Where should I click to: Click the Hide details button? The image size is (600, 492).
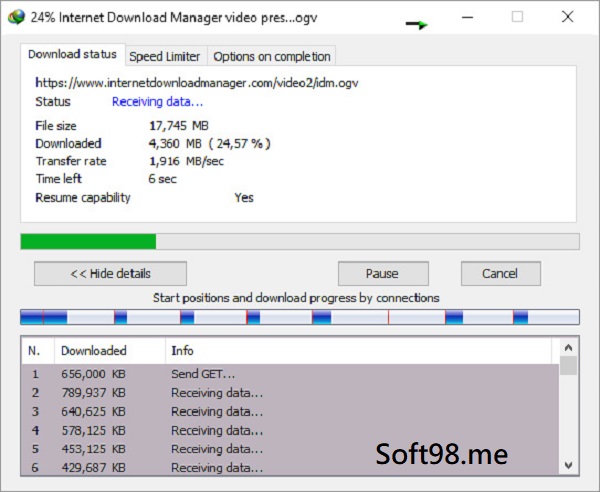(111, 274)
